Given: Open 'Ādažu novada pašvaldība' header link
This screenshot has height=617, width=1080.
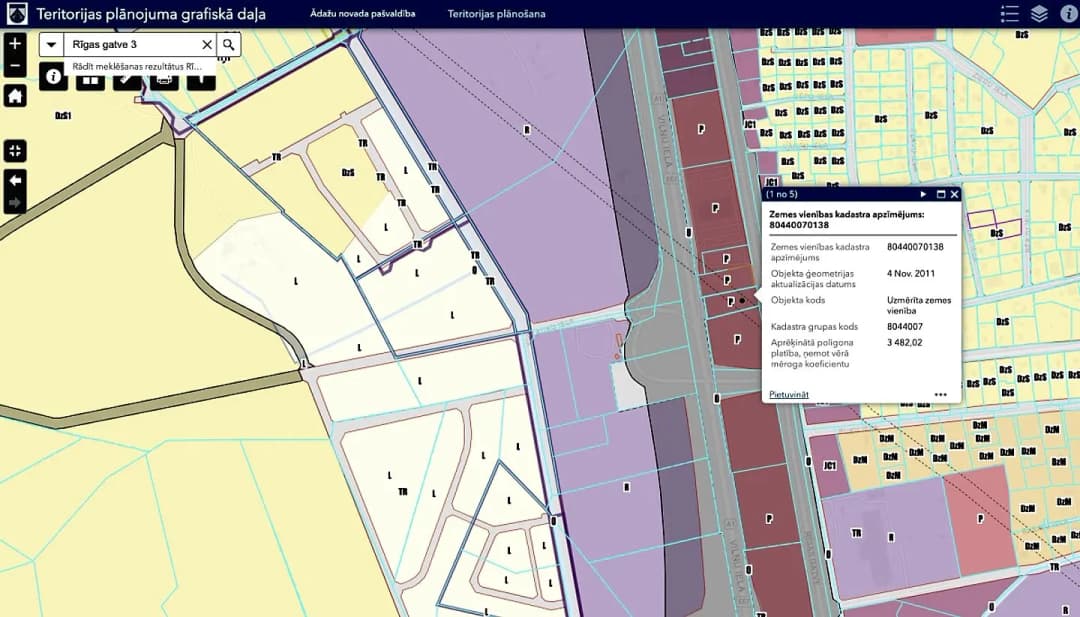Looking at the screenshot, I should pos(362,14).
